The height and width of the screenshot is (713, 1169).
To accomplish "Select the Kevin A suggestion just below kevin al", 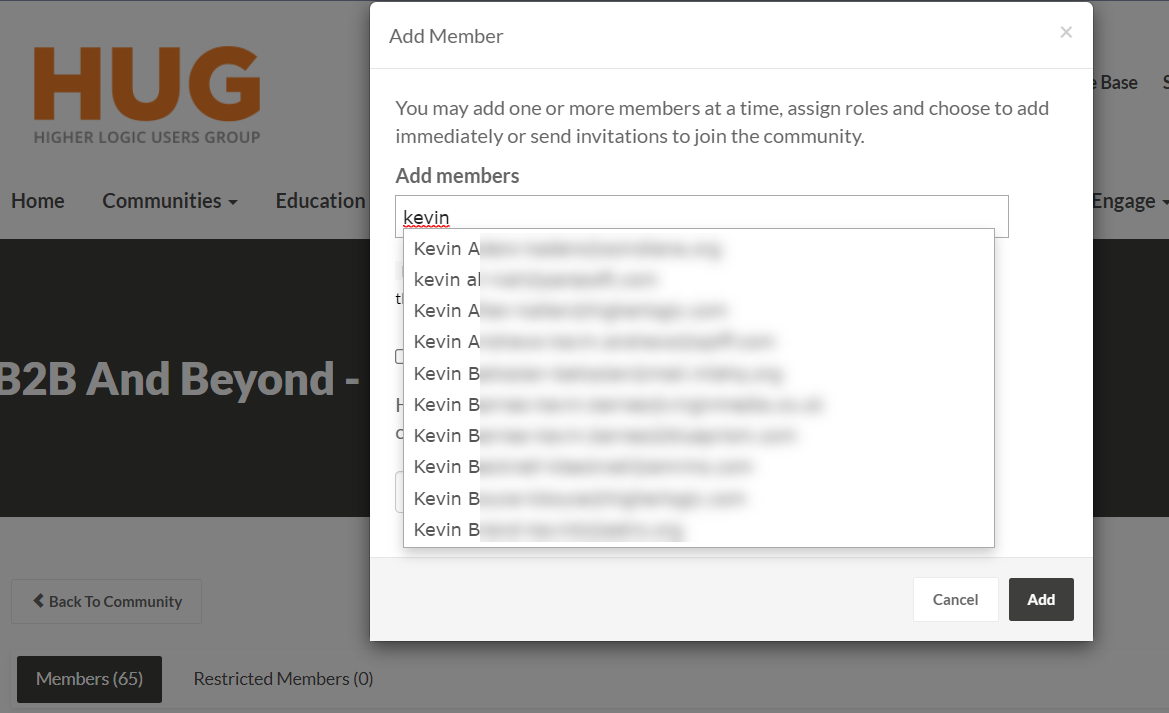I will tap(699, 311).
